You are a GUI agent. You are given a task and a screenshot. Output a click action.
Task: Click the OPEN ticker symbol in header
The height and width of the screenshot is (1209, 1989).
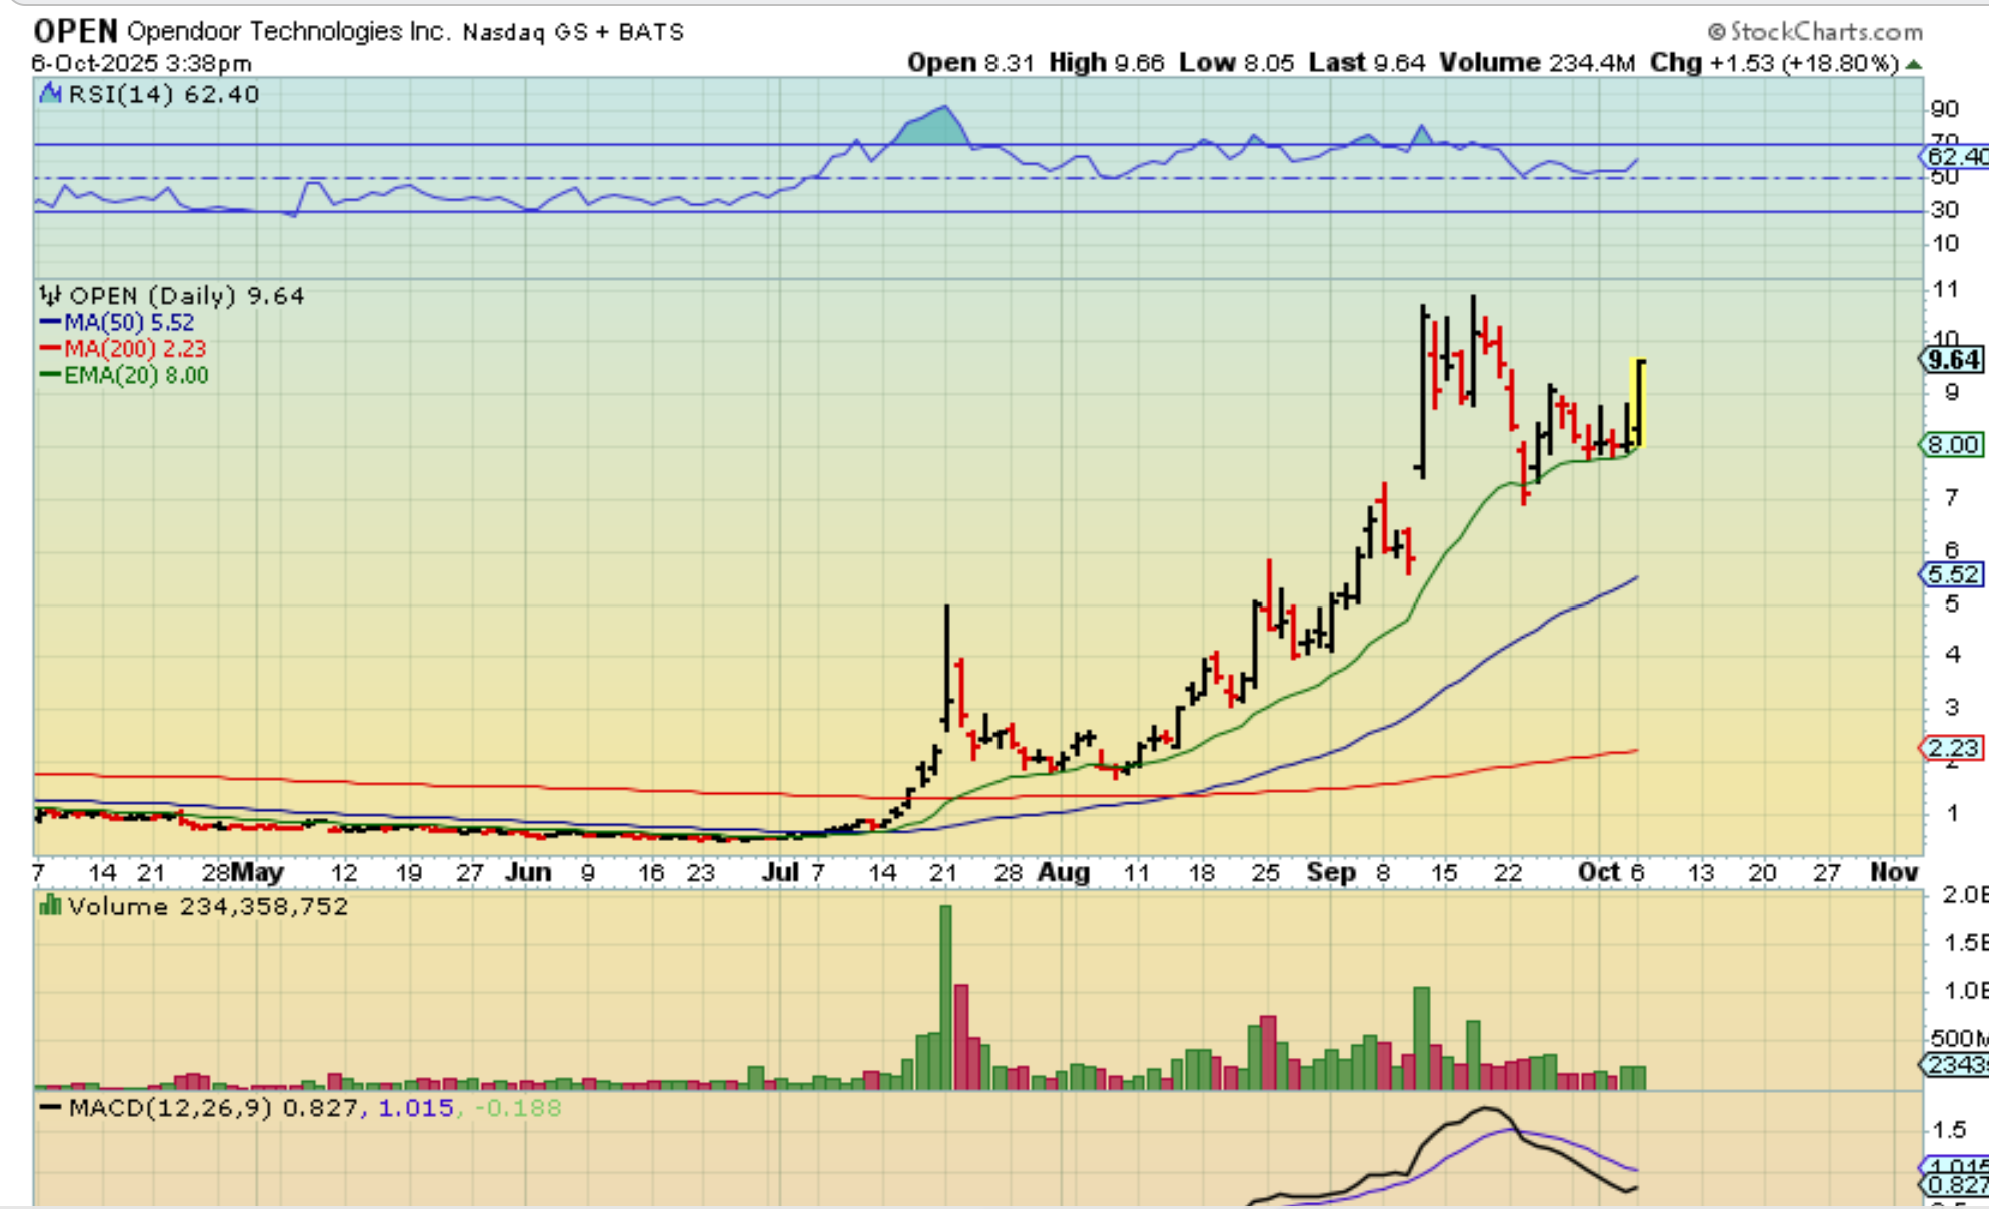pyautogui.click(x=75, y=31)
